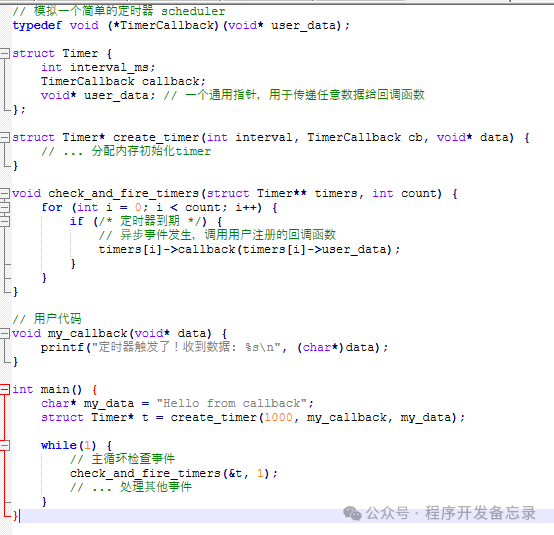
Task: Click the printf call in my_callback
Action: point(214,347)
